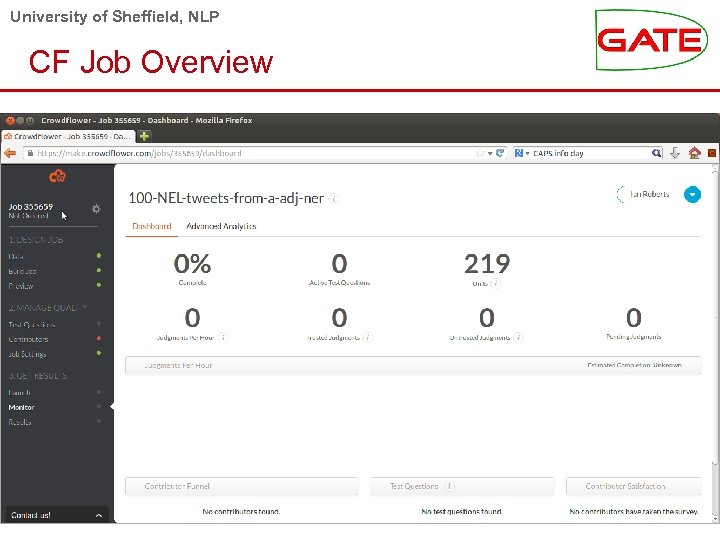Click the padlock icon in the URL bar
This screenshot has width=720, height=540.
[30, 153]
